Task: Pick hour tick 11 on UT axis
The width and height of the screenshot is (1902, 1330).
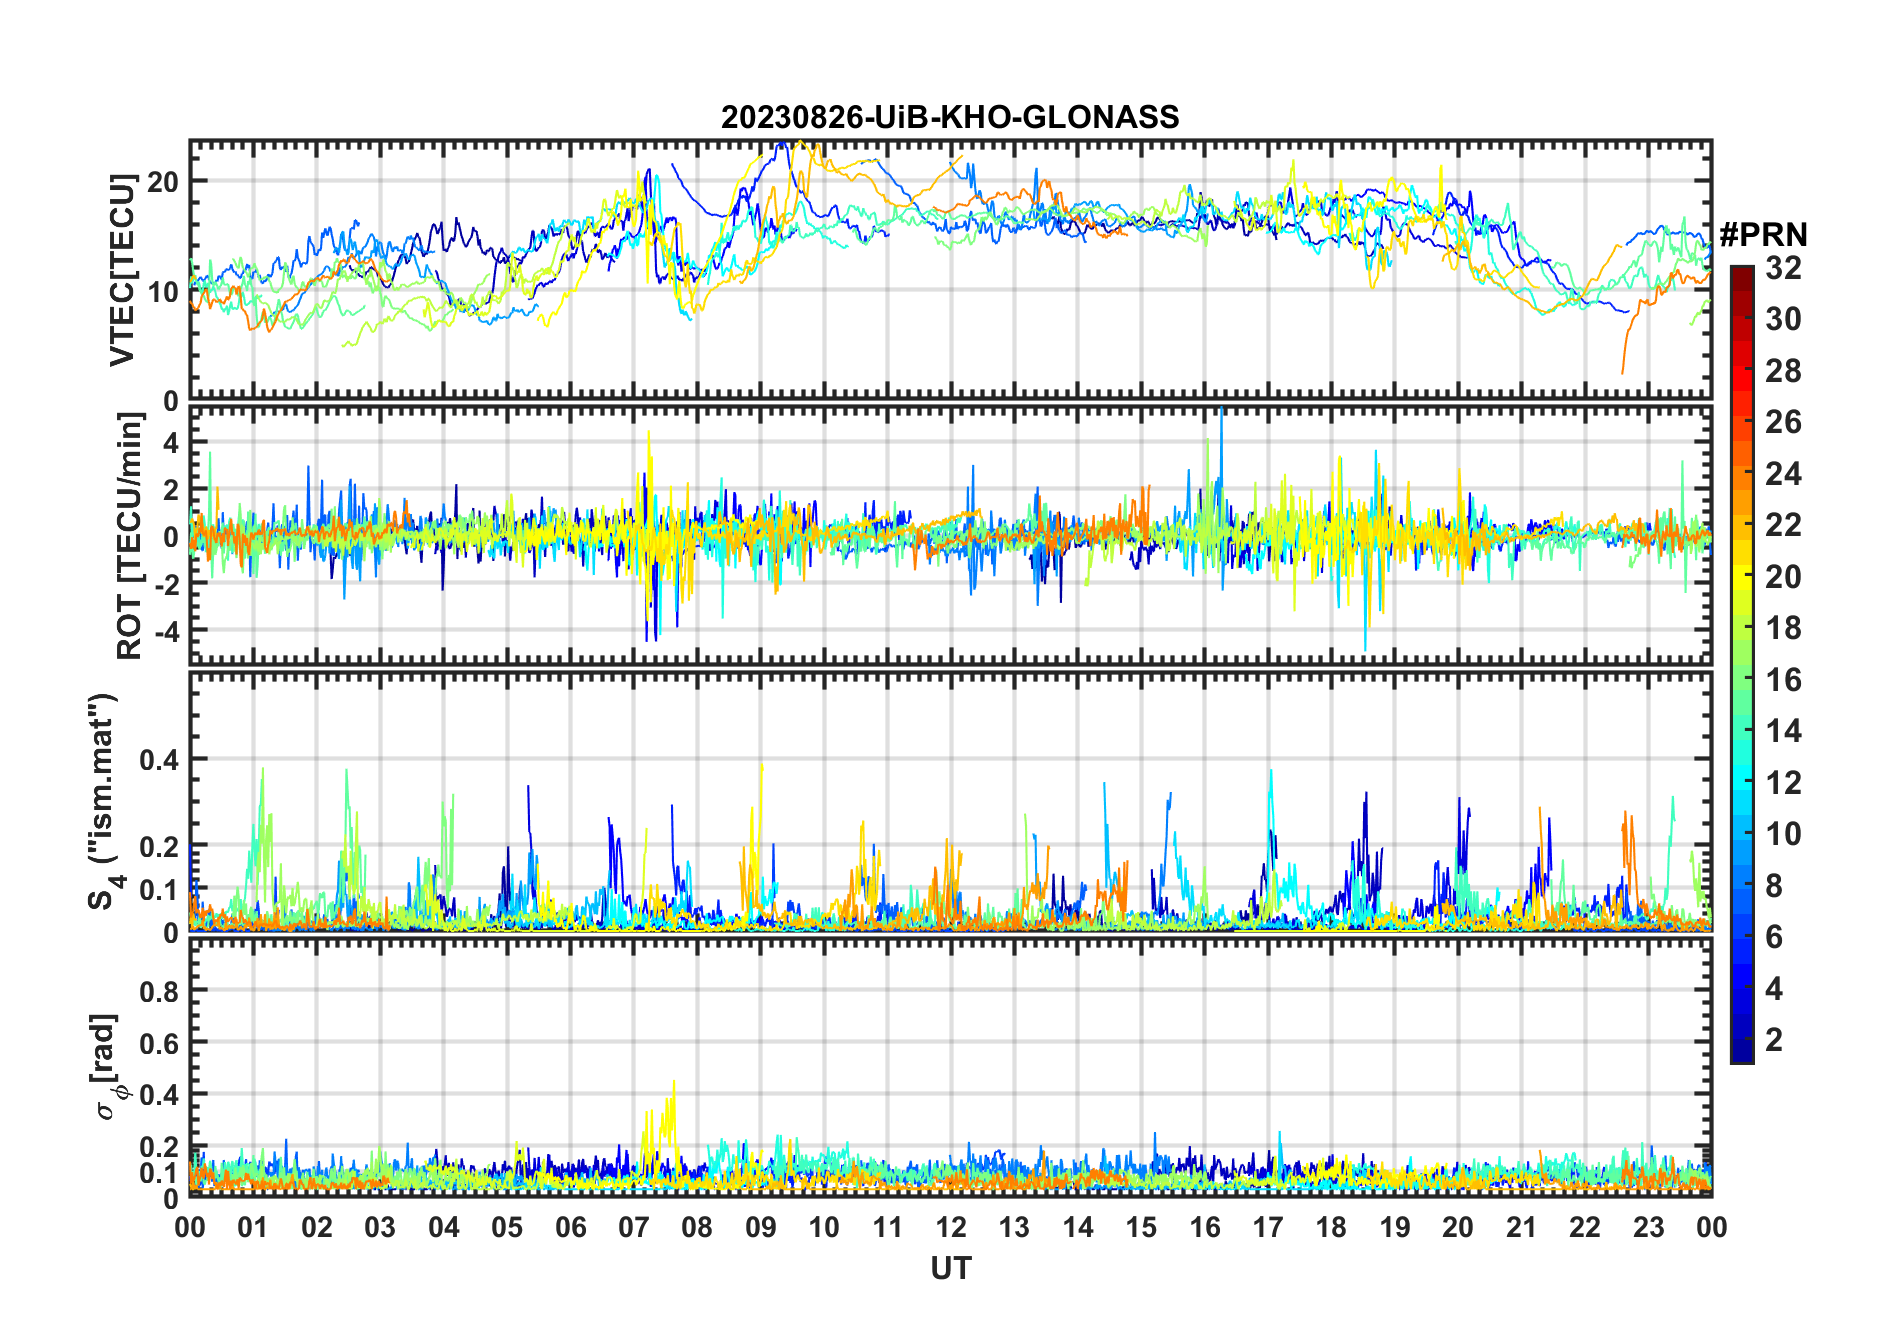Action: (x=888, y=1227)
